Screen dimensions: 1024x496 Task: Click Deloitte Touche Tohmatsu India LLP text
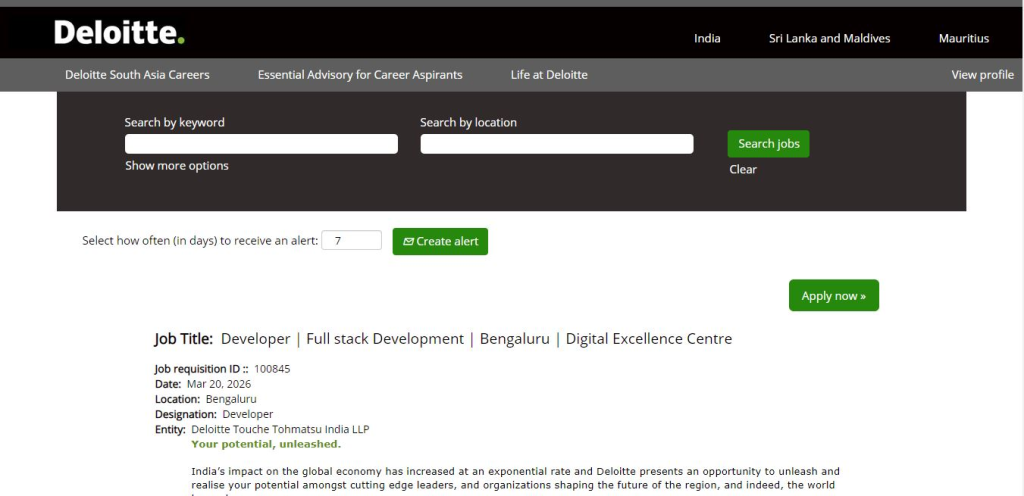(x=280, y=429)
